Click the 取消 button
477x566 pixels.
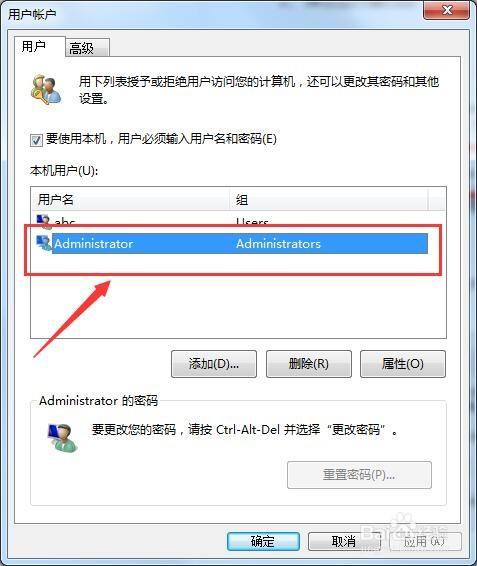click(x=344, y=541)
